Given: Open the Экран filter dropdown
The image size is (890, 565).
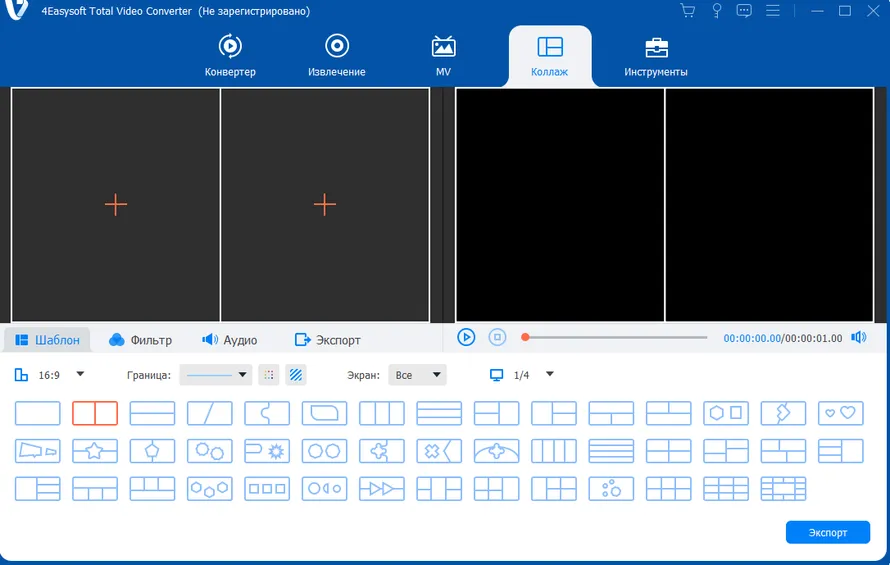Looking at the screenshot, I should pos(417,375).
